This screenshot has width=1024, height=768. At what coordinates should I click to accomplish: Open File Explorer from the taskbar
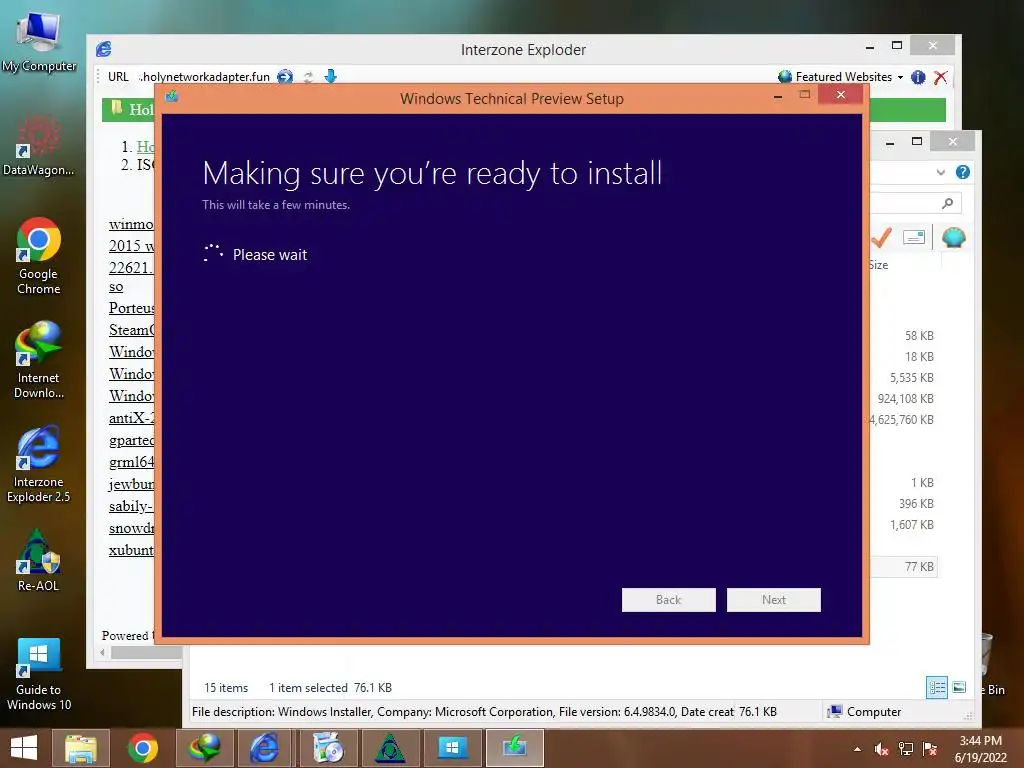pos(80,748)
